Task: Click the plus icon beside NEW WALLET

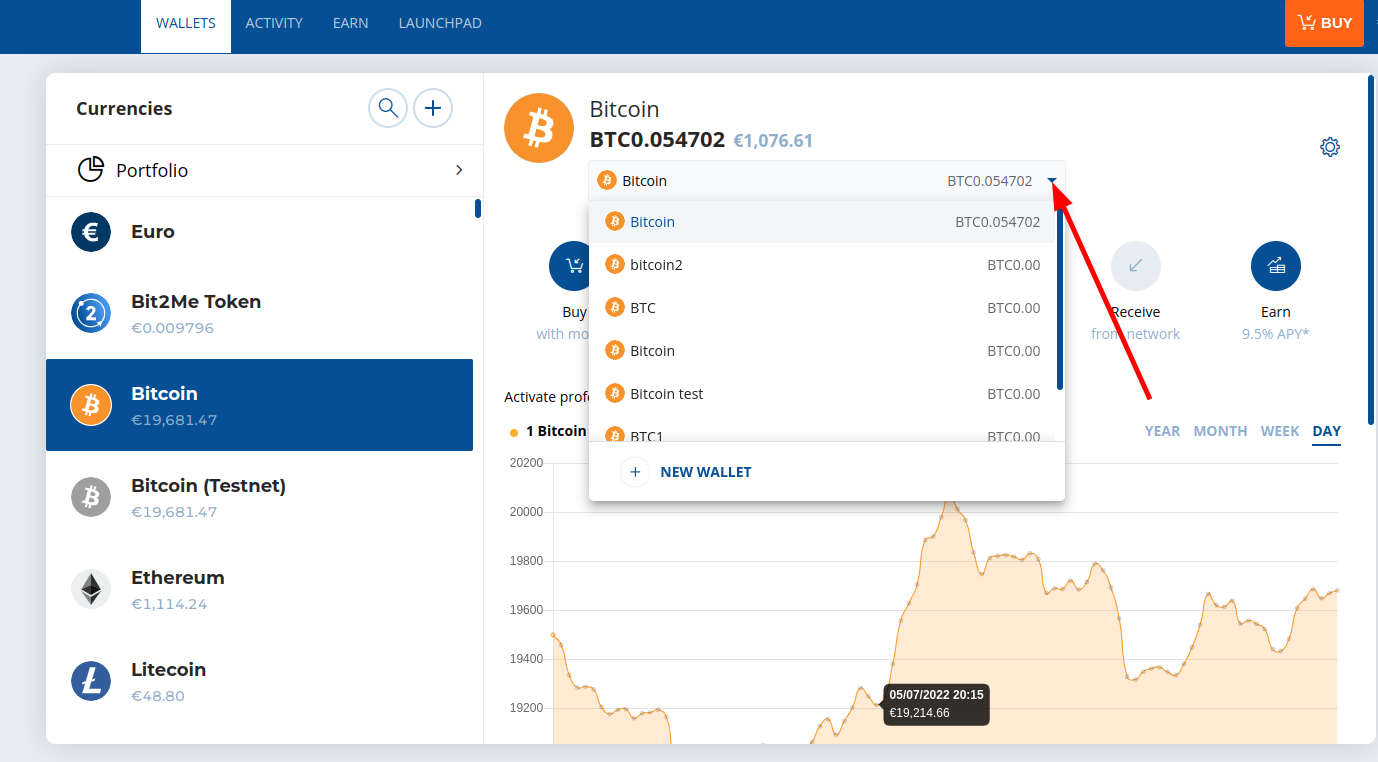Action: pos(635,472)
